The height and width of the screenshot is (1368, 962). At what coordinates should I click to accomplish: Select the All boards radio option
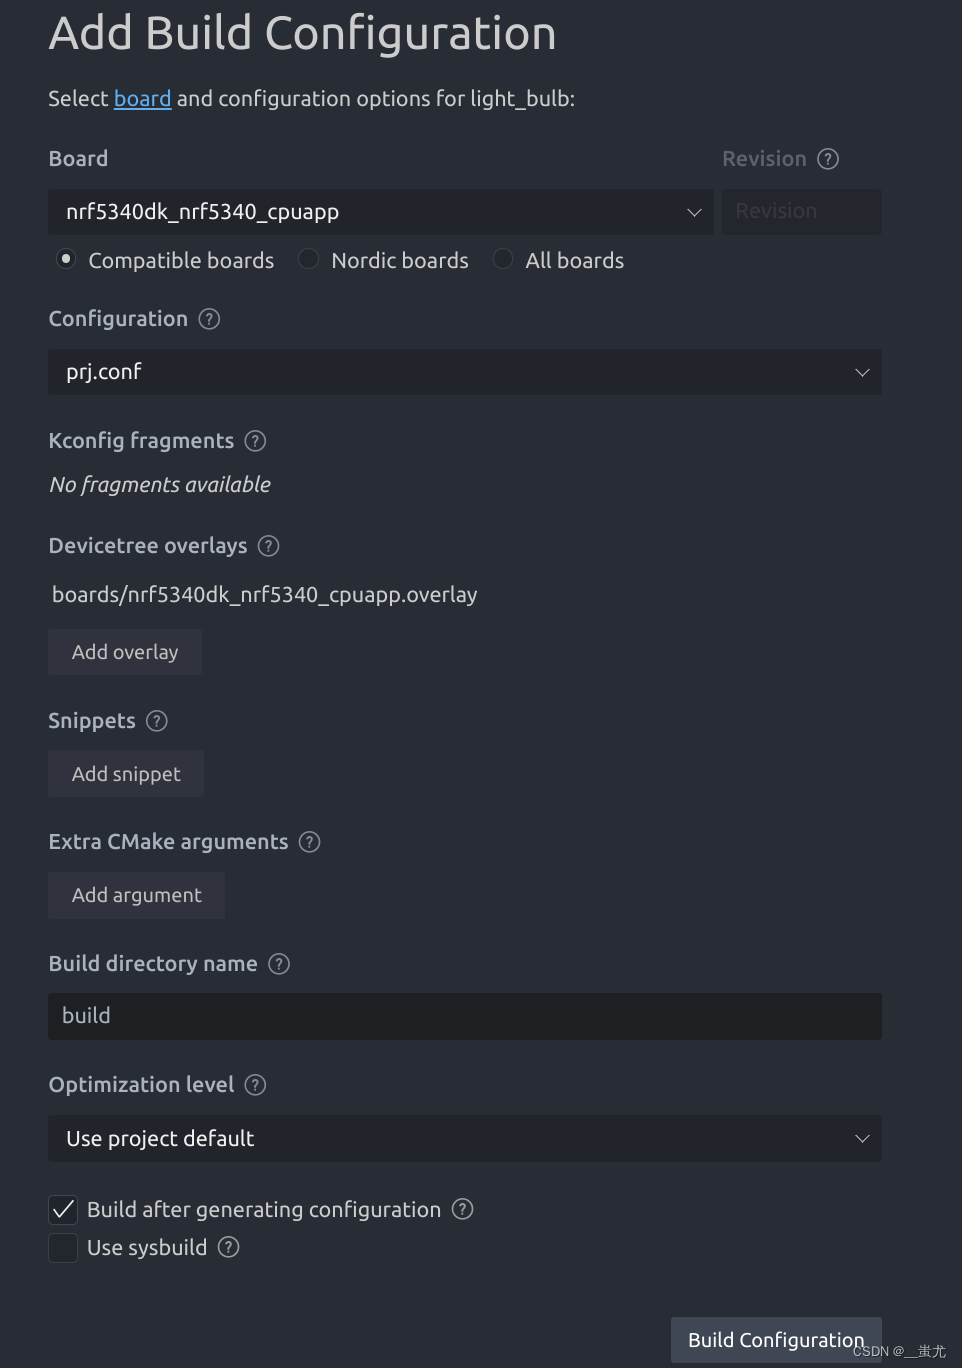(x=503, y=259)
